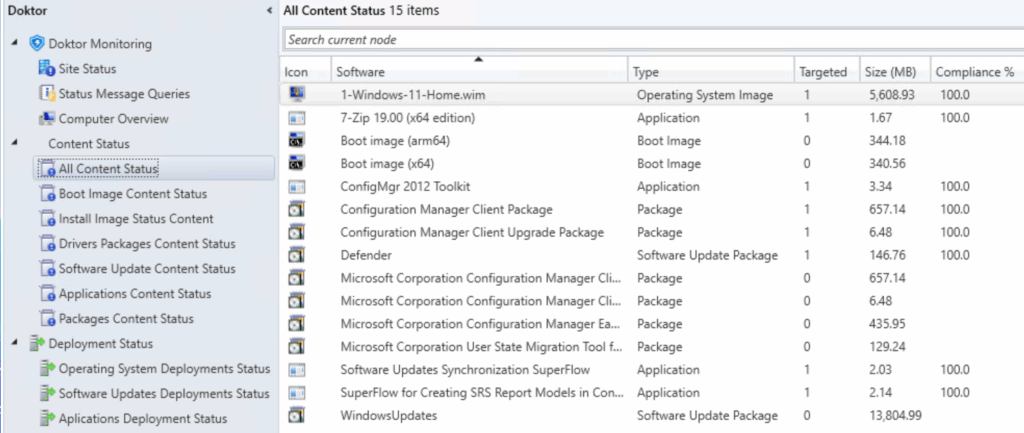
Task: Collapse the Doktor Monitoring tree node
Action: click(14, 44)
